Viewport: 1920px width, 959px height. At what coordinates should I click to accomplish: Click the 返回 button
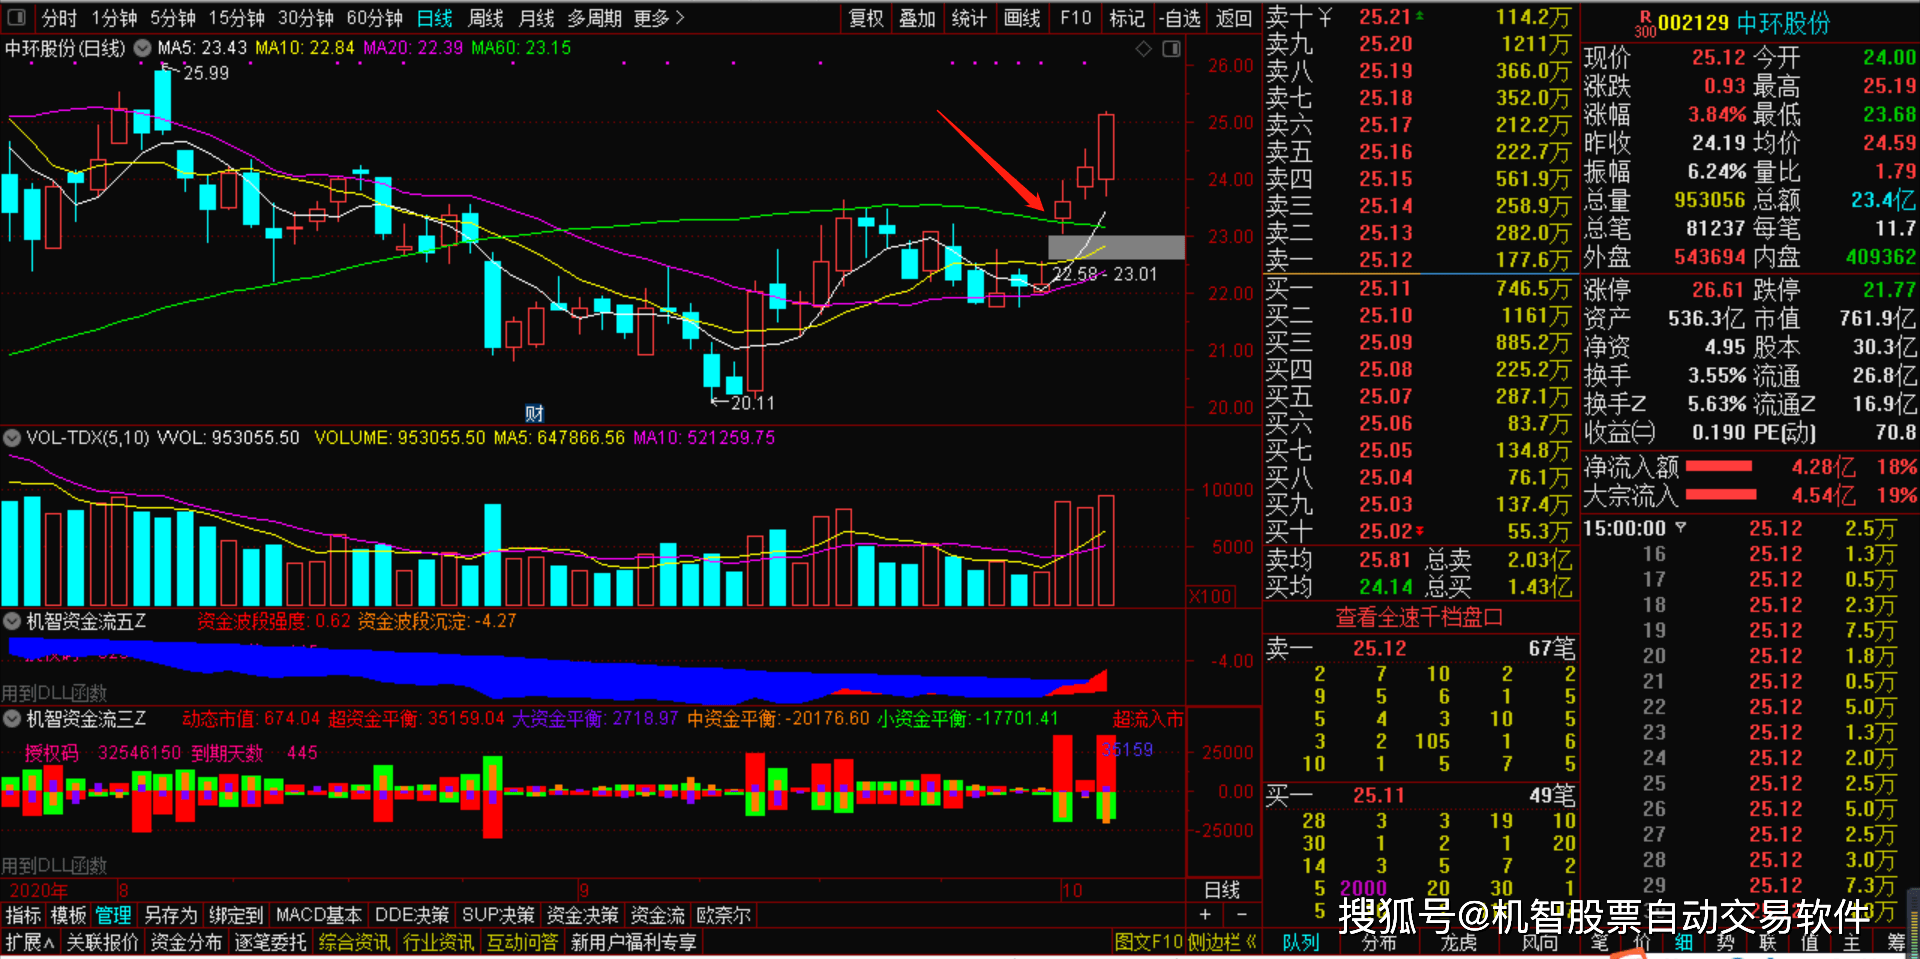pos(1233,18)
